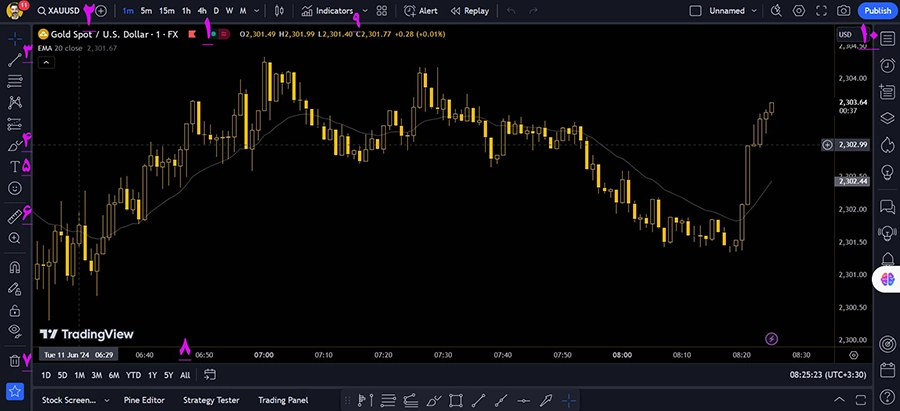Select the Text tool in left toolbar
Screen dimensions: 900x411
click(x=14, y=167)
